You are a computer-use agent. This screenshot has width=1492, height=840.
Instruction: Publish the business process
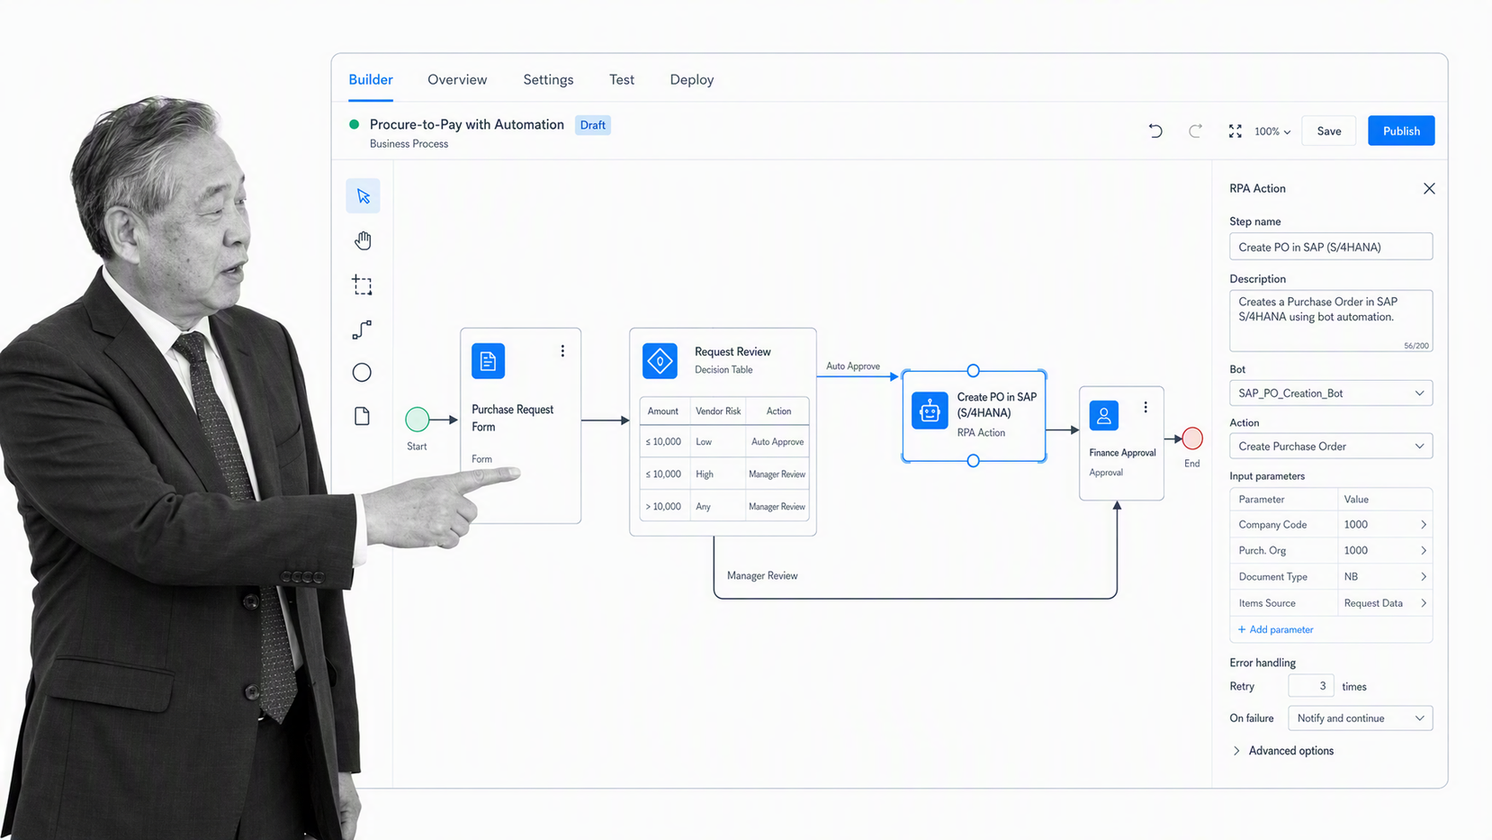[1401, 131]
